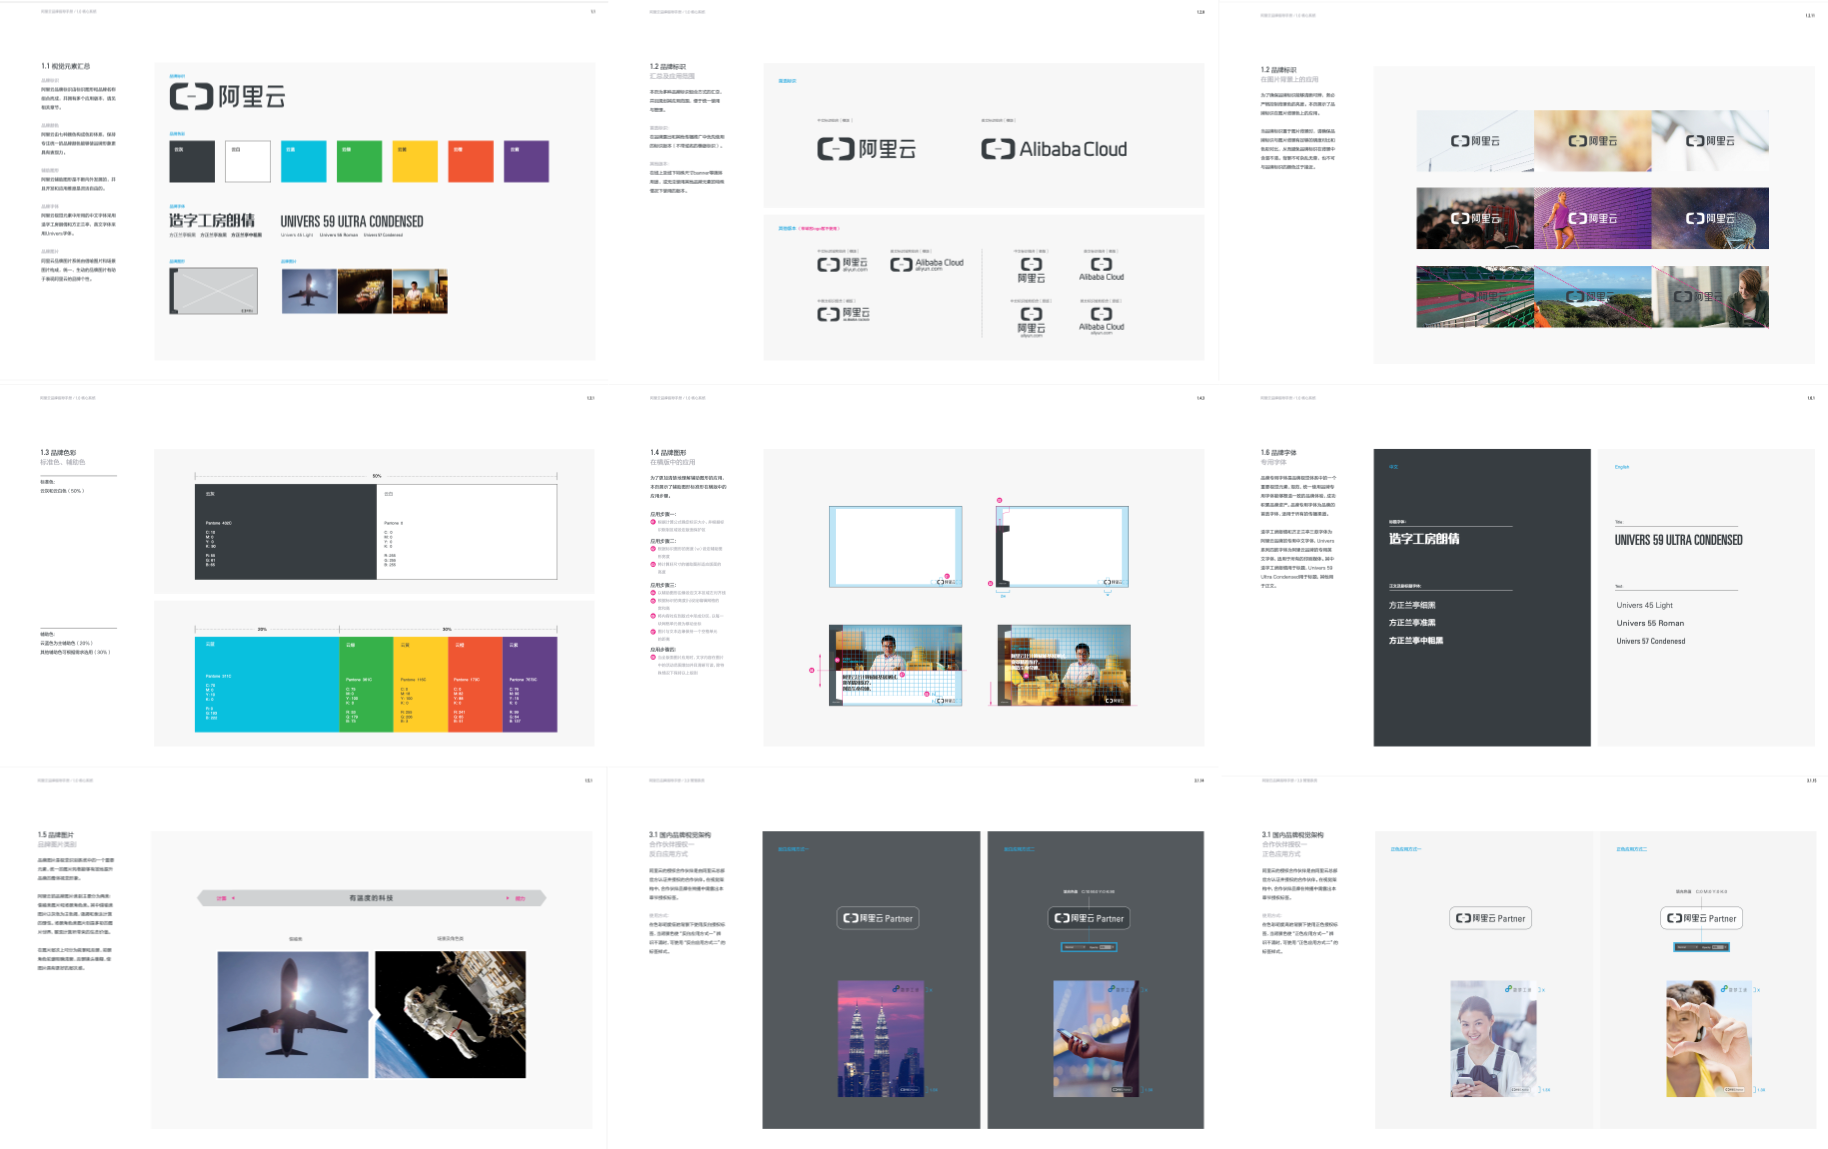1828x1149 pixels.
Task: Open the empty blue-bordered layout diagram in section 1.4
Action: coord(896,546)
